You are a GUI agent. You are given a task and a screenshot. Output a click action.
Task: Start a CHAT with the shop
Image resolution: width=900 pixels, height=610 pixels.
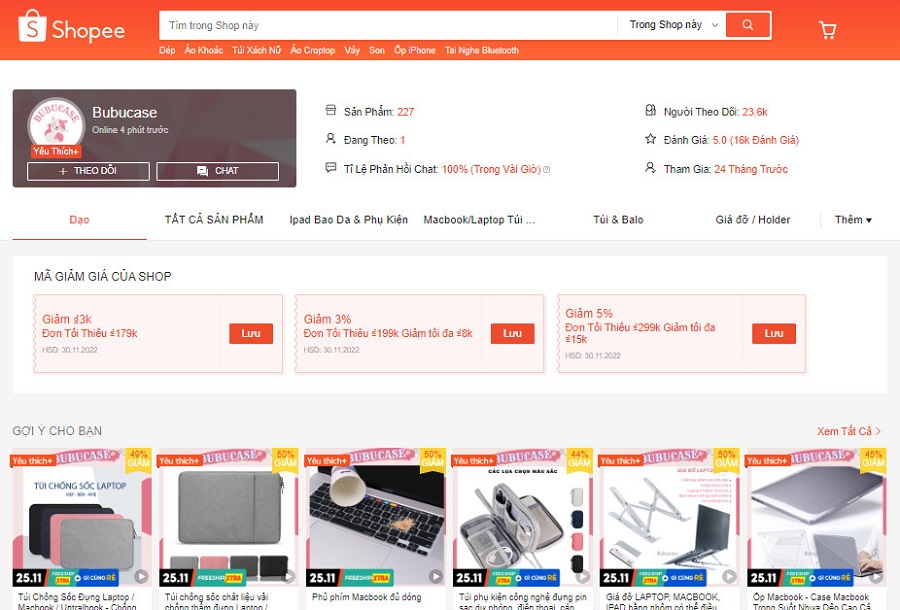pos(218,171)
